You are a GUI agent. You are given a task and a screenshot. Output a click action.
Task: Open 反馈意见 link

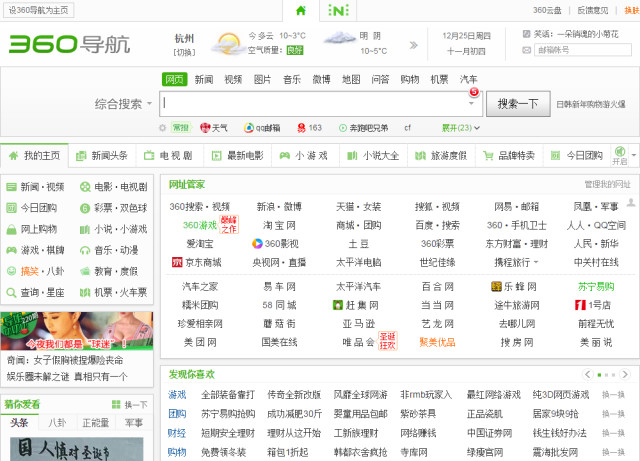coord(593,11)
